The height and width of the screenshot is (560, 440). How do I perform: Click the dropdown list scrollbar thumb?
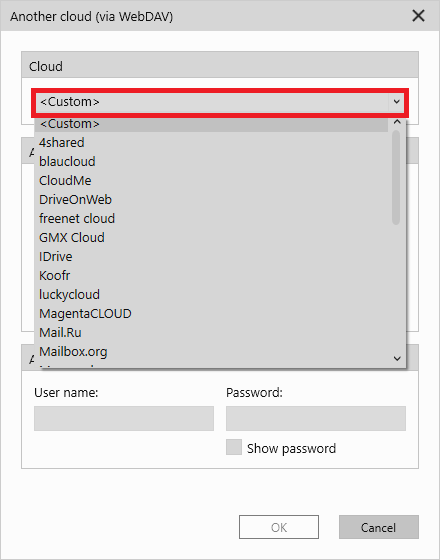click(x=396, y=178)
